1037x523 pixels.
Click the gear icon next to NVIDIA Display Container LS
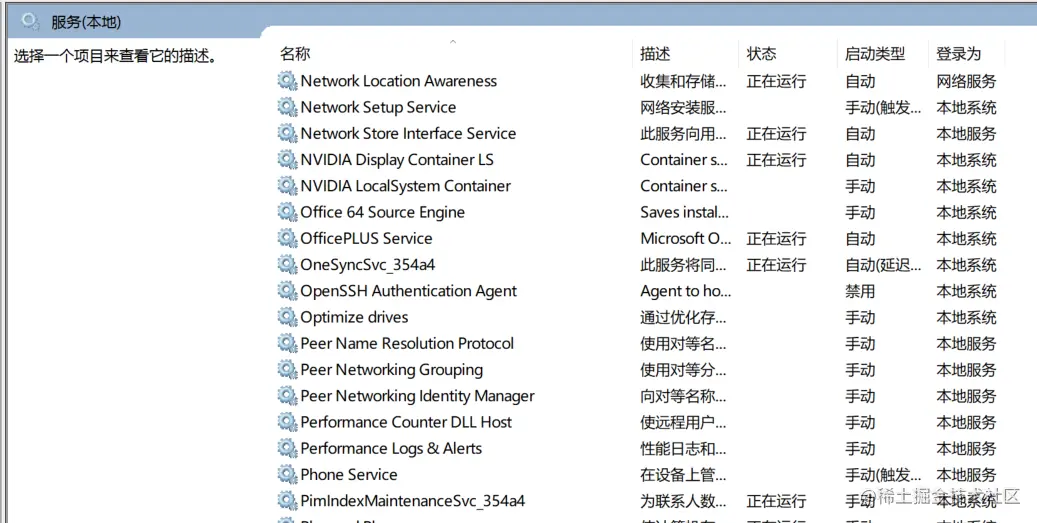point(288,160)
